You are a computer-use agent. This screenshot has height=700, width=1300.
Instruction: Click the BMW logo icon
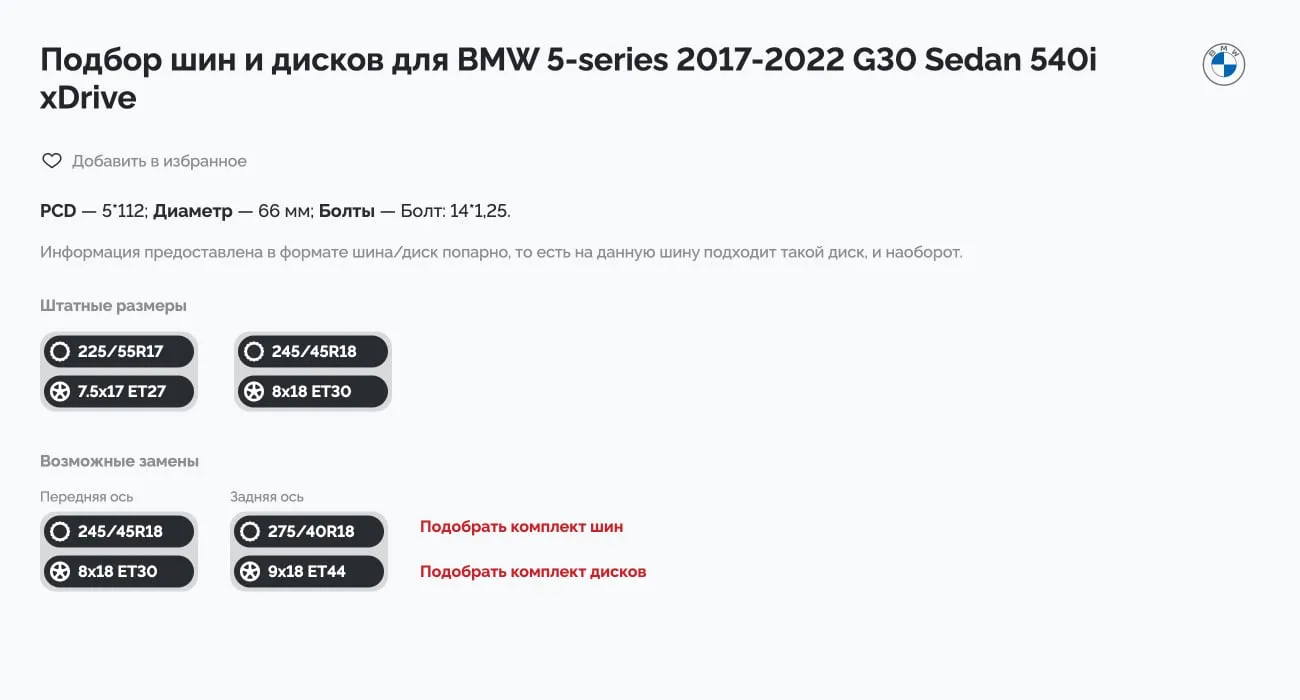pyautogui.click(x=1223, y=65)
